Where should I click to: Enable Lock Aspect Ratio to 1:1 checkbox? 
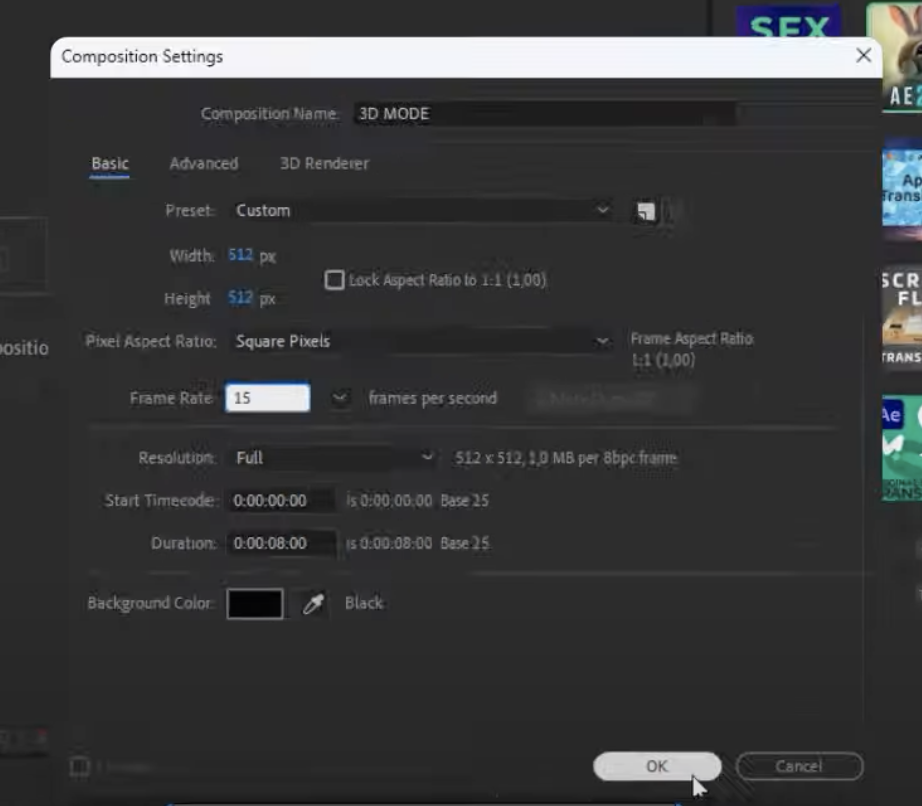pos(334,280)
